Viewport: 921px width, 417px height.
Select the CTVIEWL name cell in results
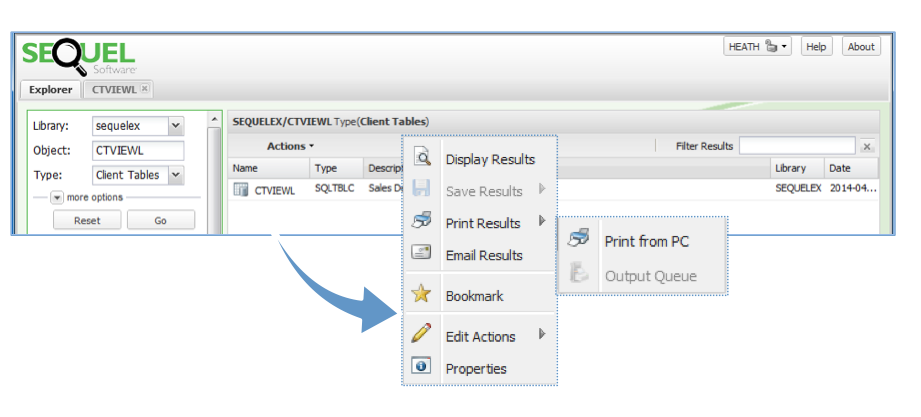click(x=274, y=190)
